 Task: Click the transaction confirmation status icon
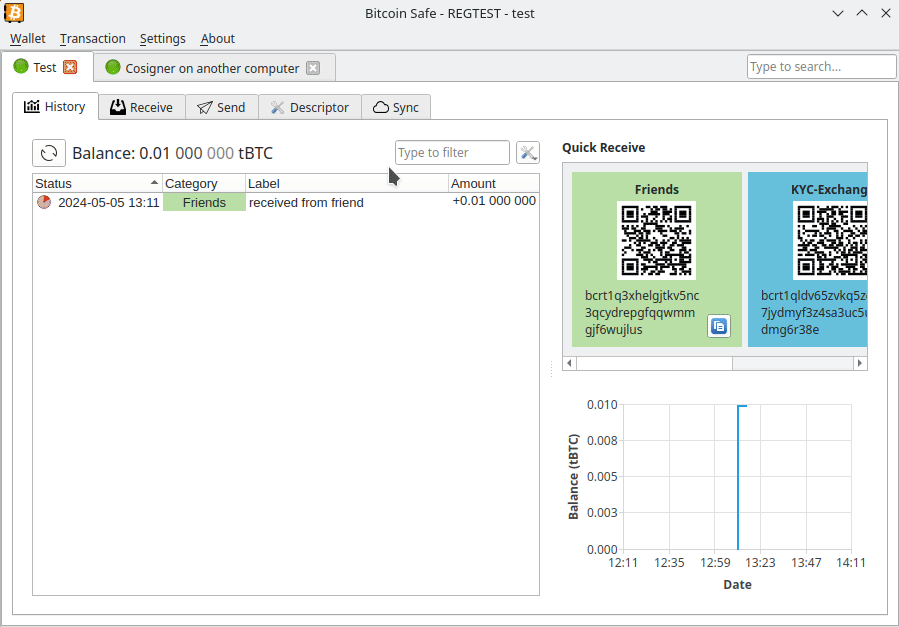[44, 202]
